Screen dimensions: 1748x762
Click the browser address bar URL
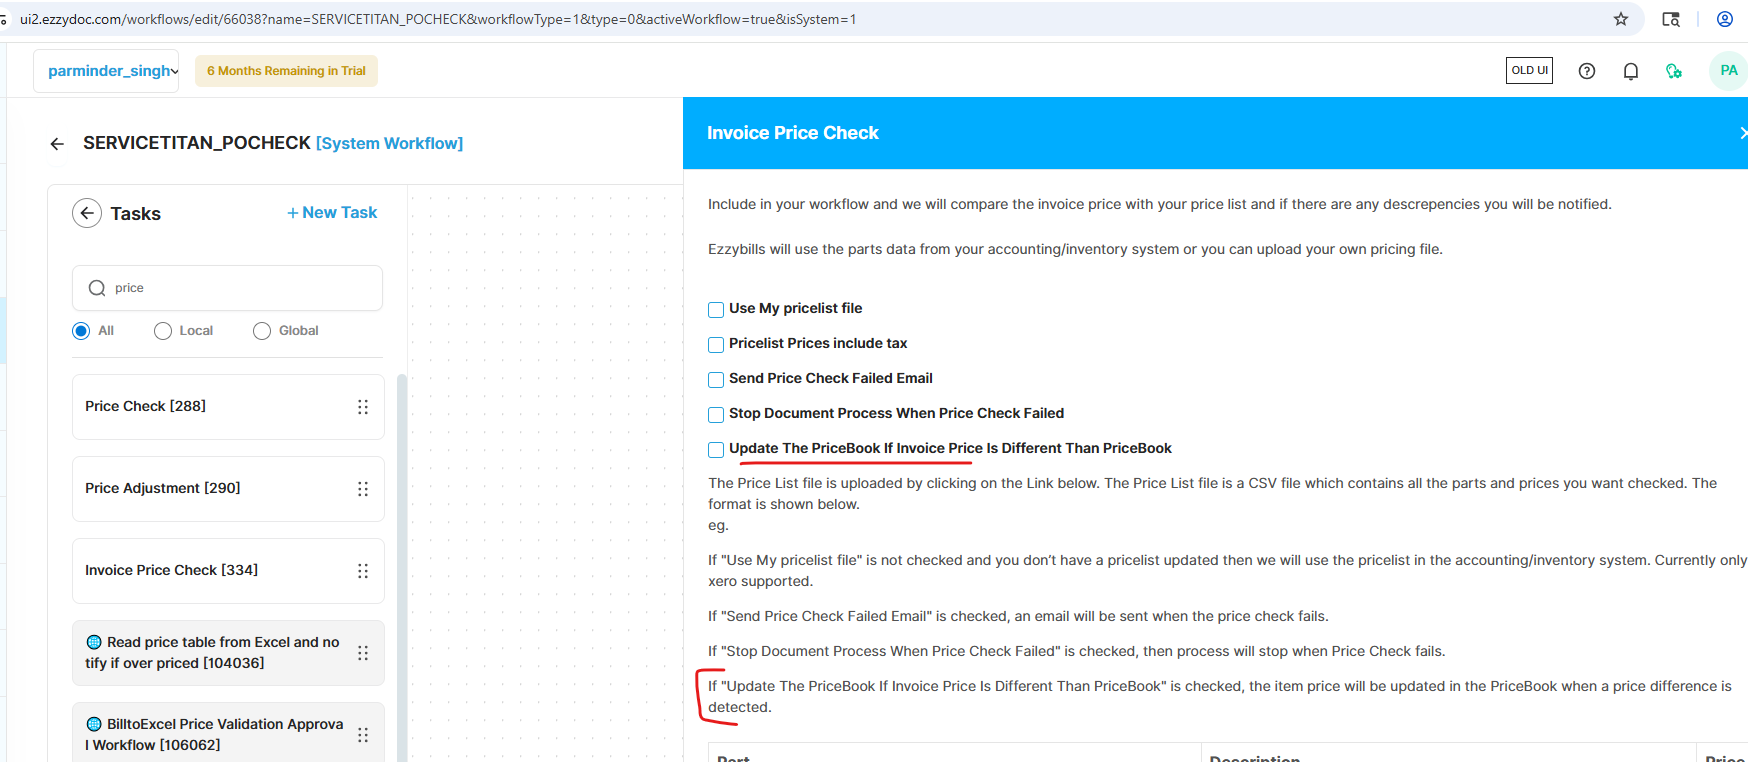438,19
